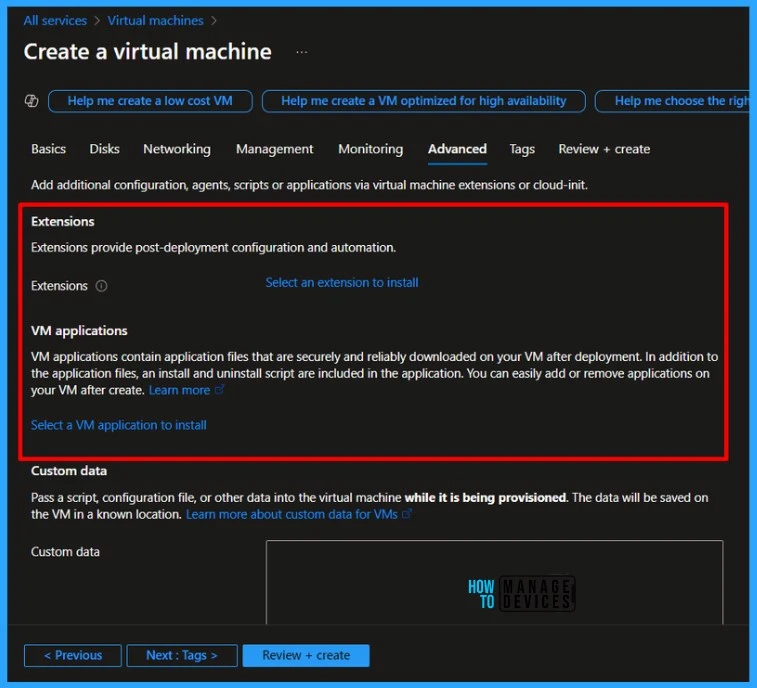
Task: Click Select an extension to install
Action: point(342,282)
